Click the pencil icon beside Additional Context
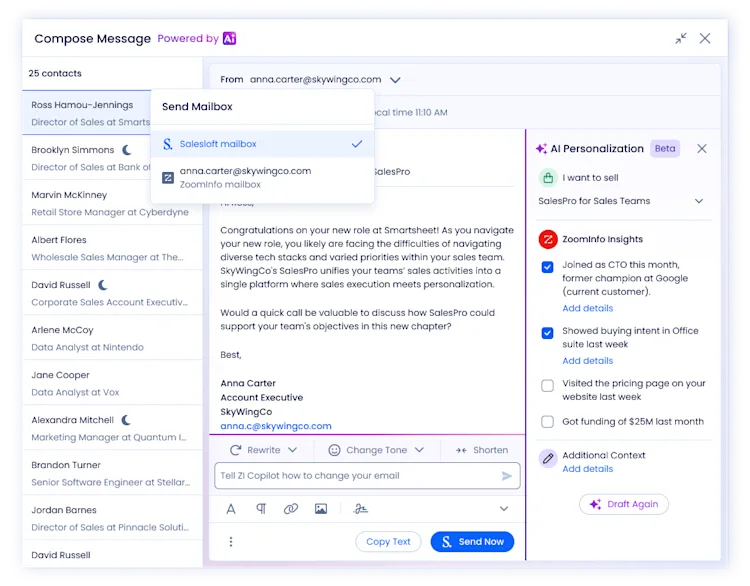Image resolution: width=750 pixels, height=586 pixels. 548,458
